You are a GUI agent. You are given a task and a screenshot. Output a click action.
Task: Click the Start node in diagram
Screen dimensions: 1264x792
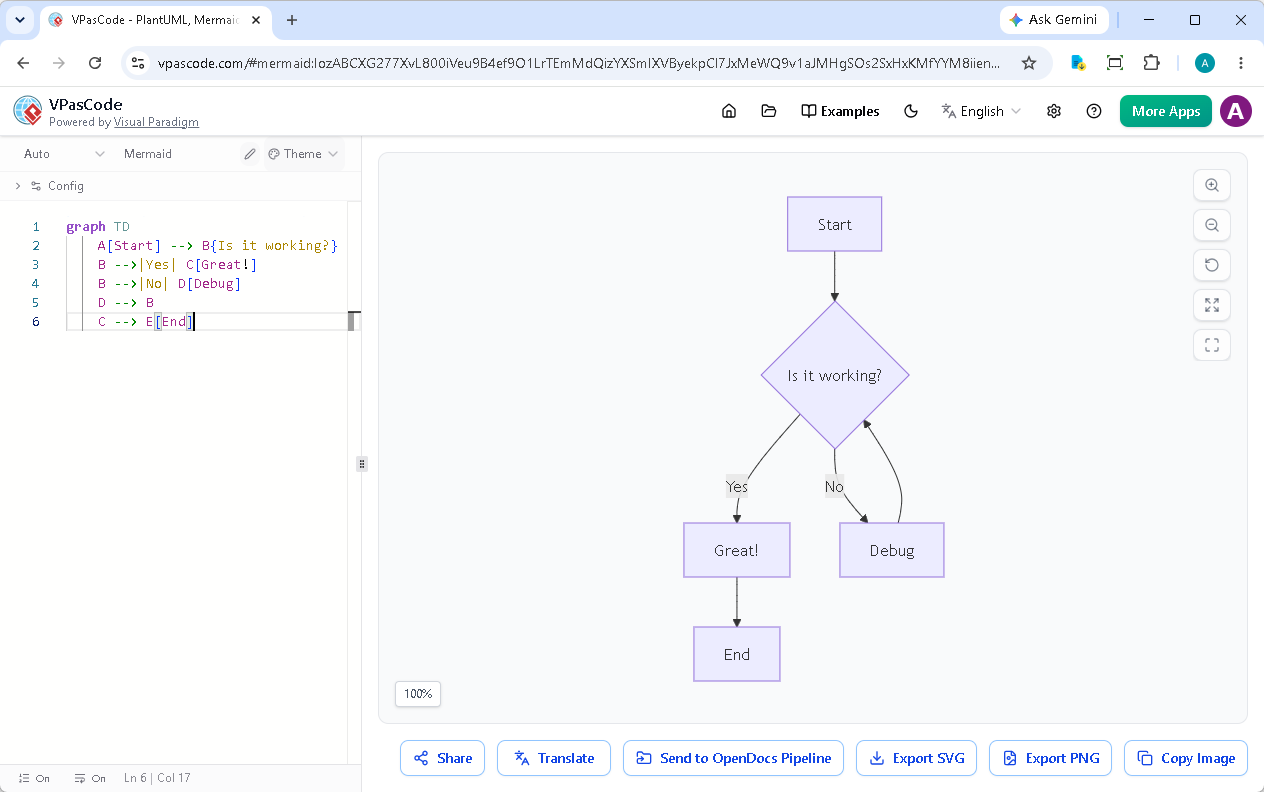(834, 224)
